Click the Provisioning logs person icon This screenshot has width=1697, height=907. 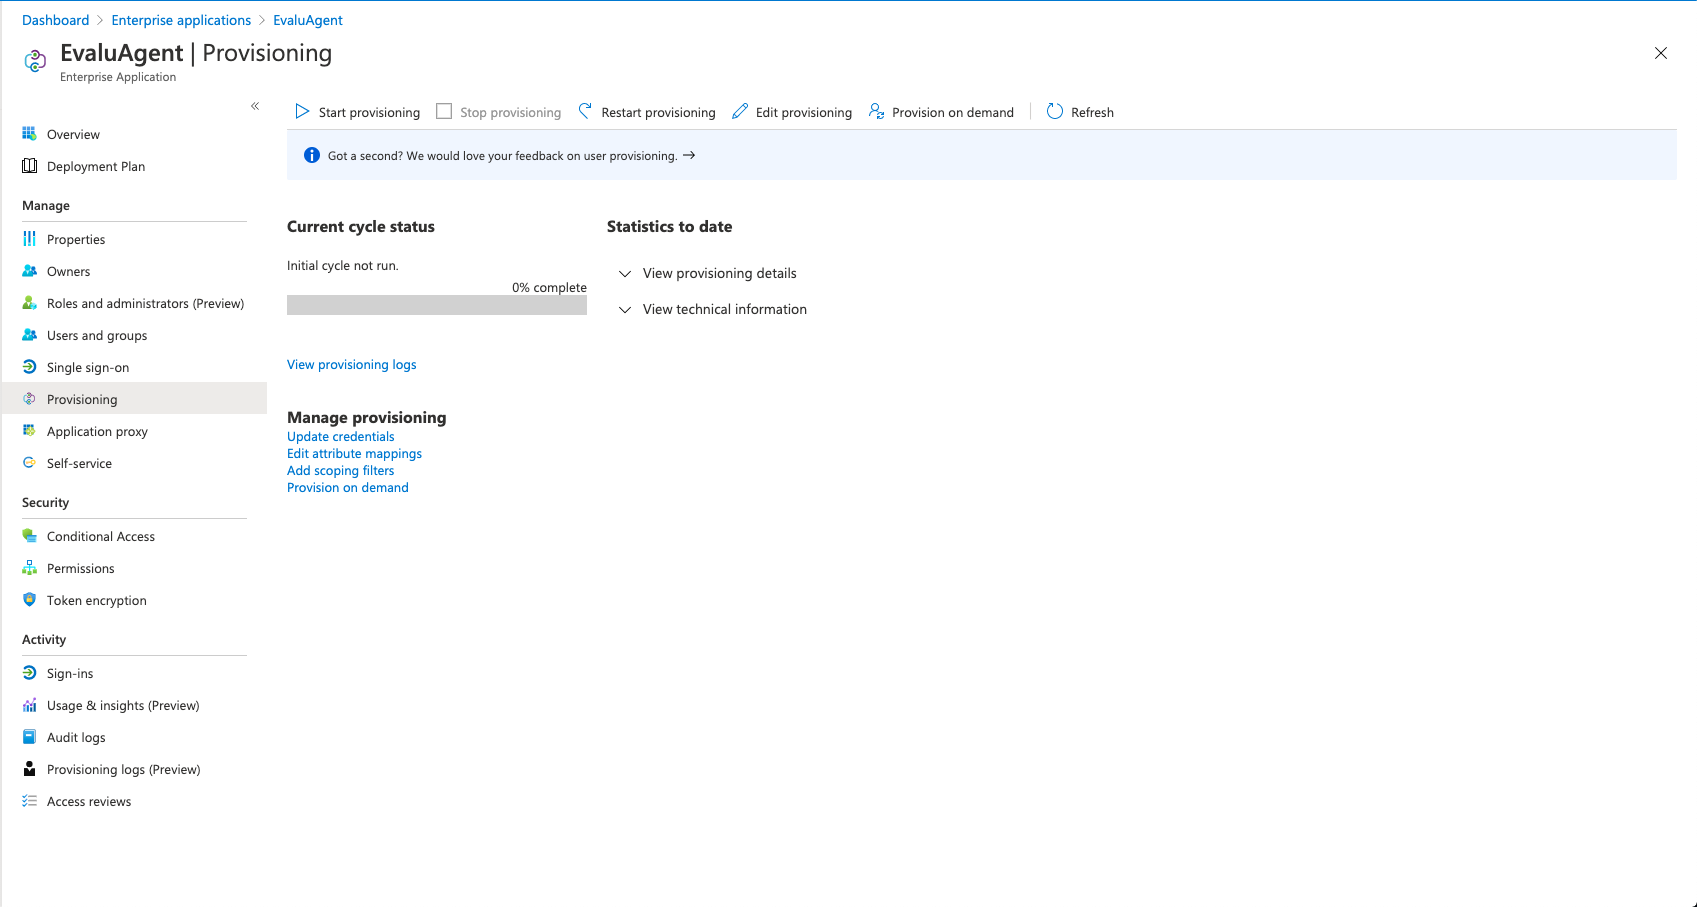point(30,769)
